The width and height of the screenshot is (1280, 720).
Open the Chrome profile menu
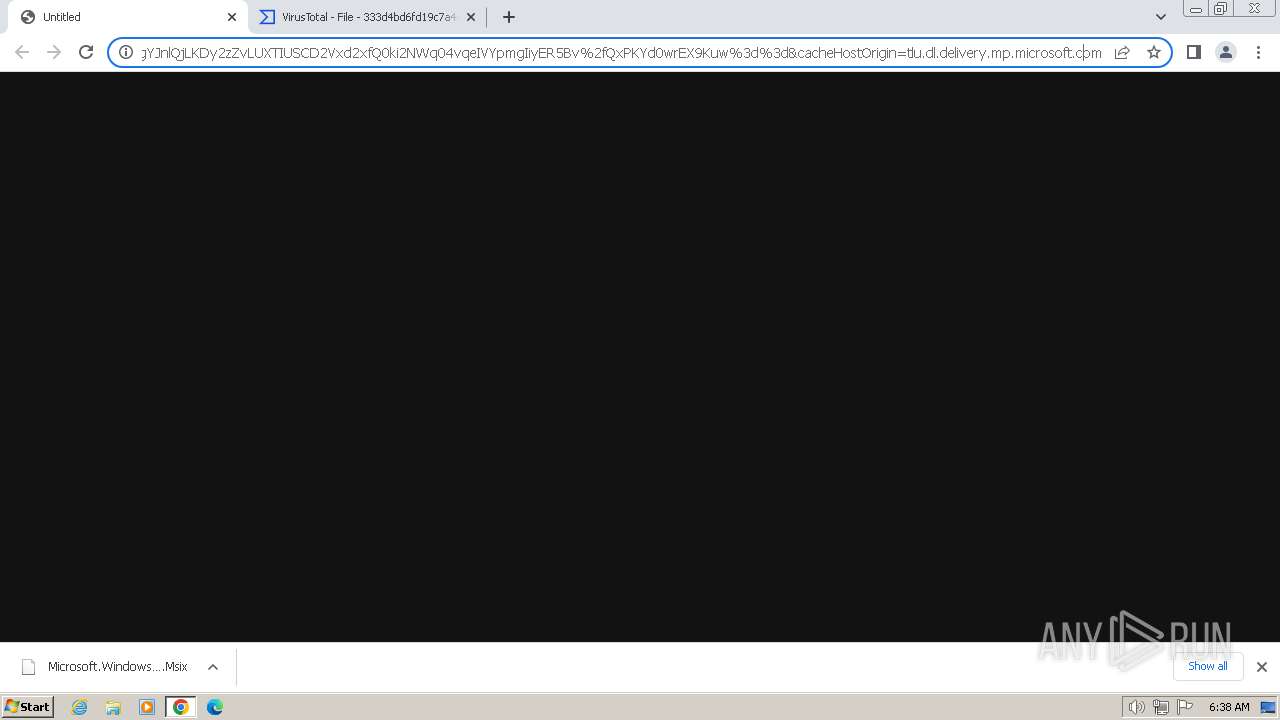1225,52
